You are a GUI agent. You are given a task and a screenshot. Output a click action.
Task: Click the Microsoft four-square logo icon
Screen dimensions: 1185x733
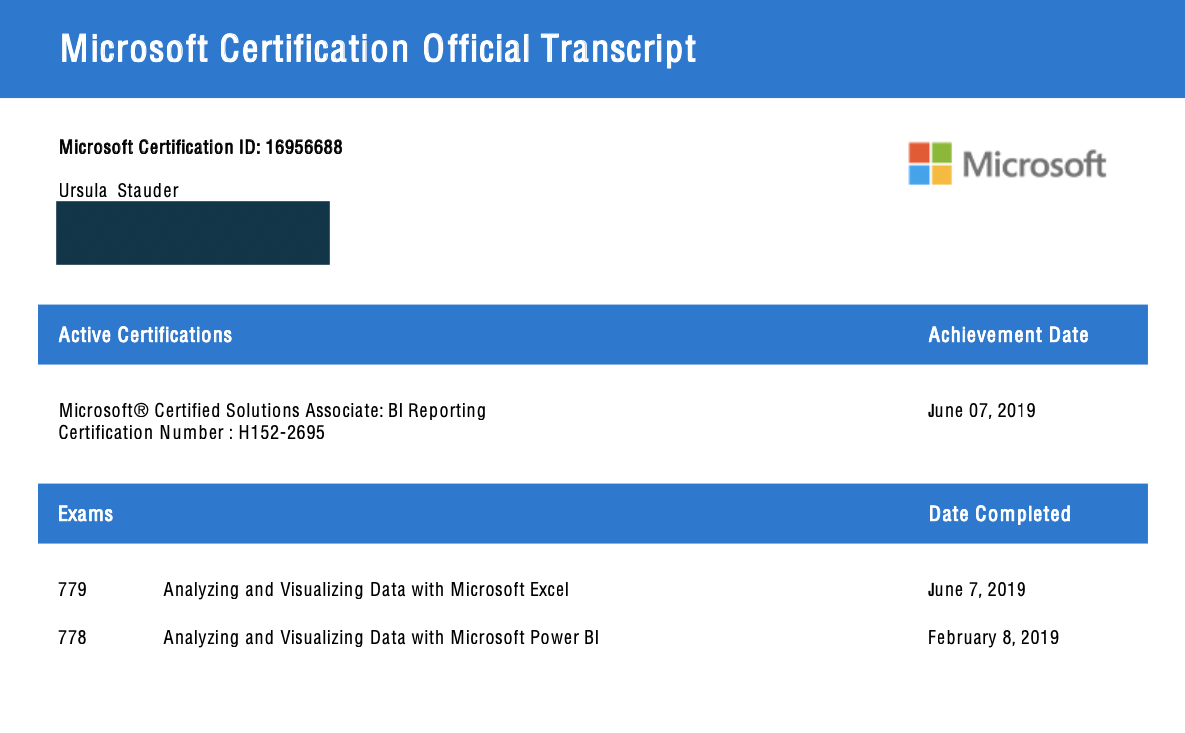930,163
